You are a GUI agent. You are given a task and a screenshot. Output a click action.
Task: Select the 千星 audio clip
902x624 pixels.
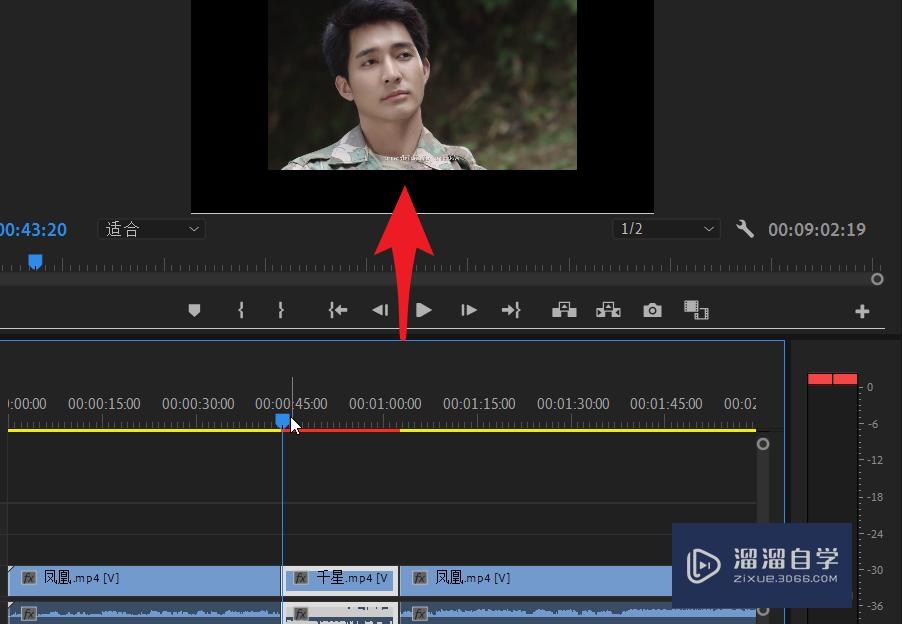(340, 613)
